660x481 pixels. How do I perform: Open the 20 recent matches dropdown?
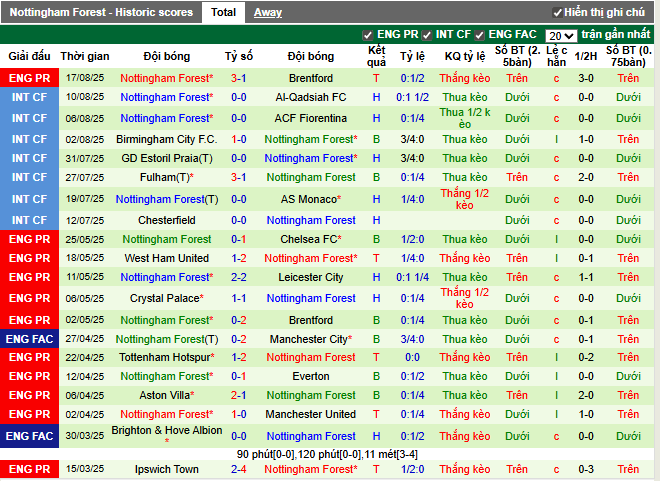561,36
